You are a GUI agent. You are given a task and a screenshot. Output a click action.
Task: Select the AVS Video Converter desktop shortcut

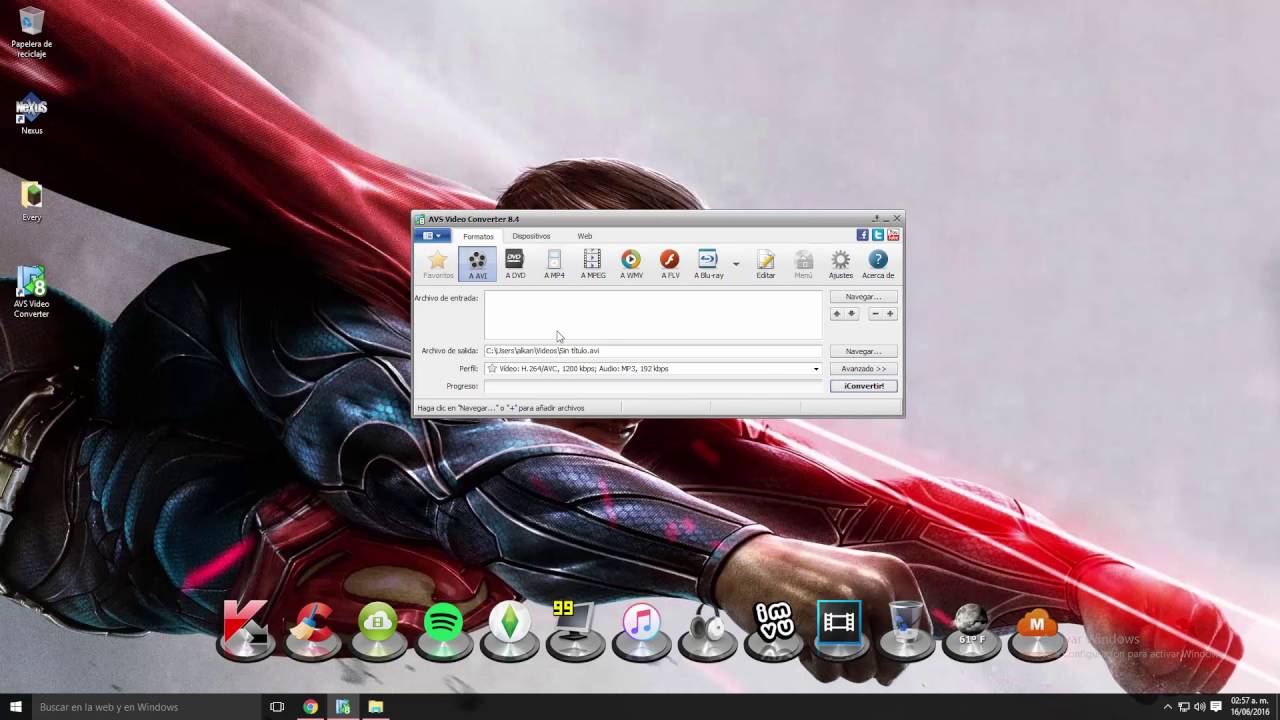pyautogui.click(x=32, y=292)
